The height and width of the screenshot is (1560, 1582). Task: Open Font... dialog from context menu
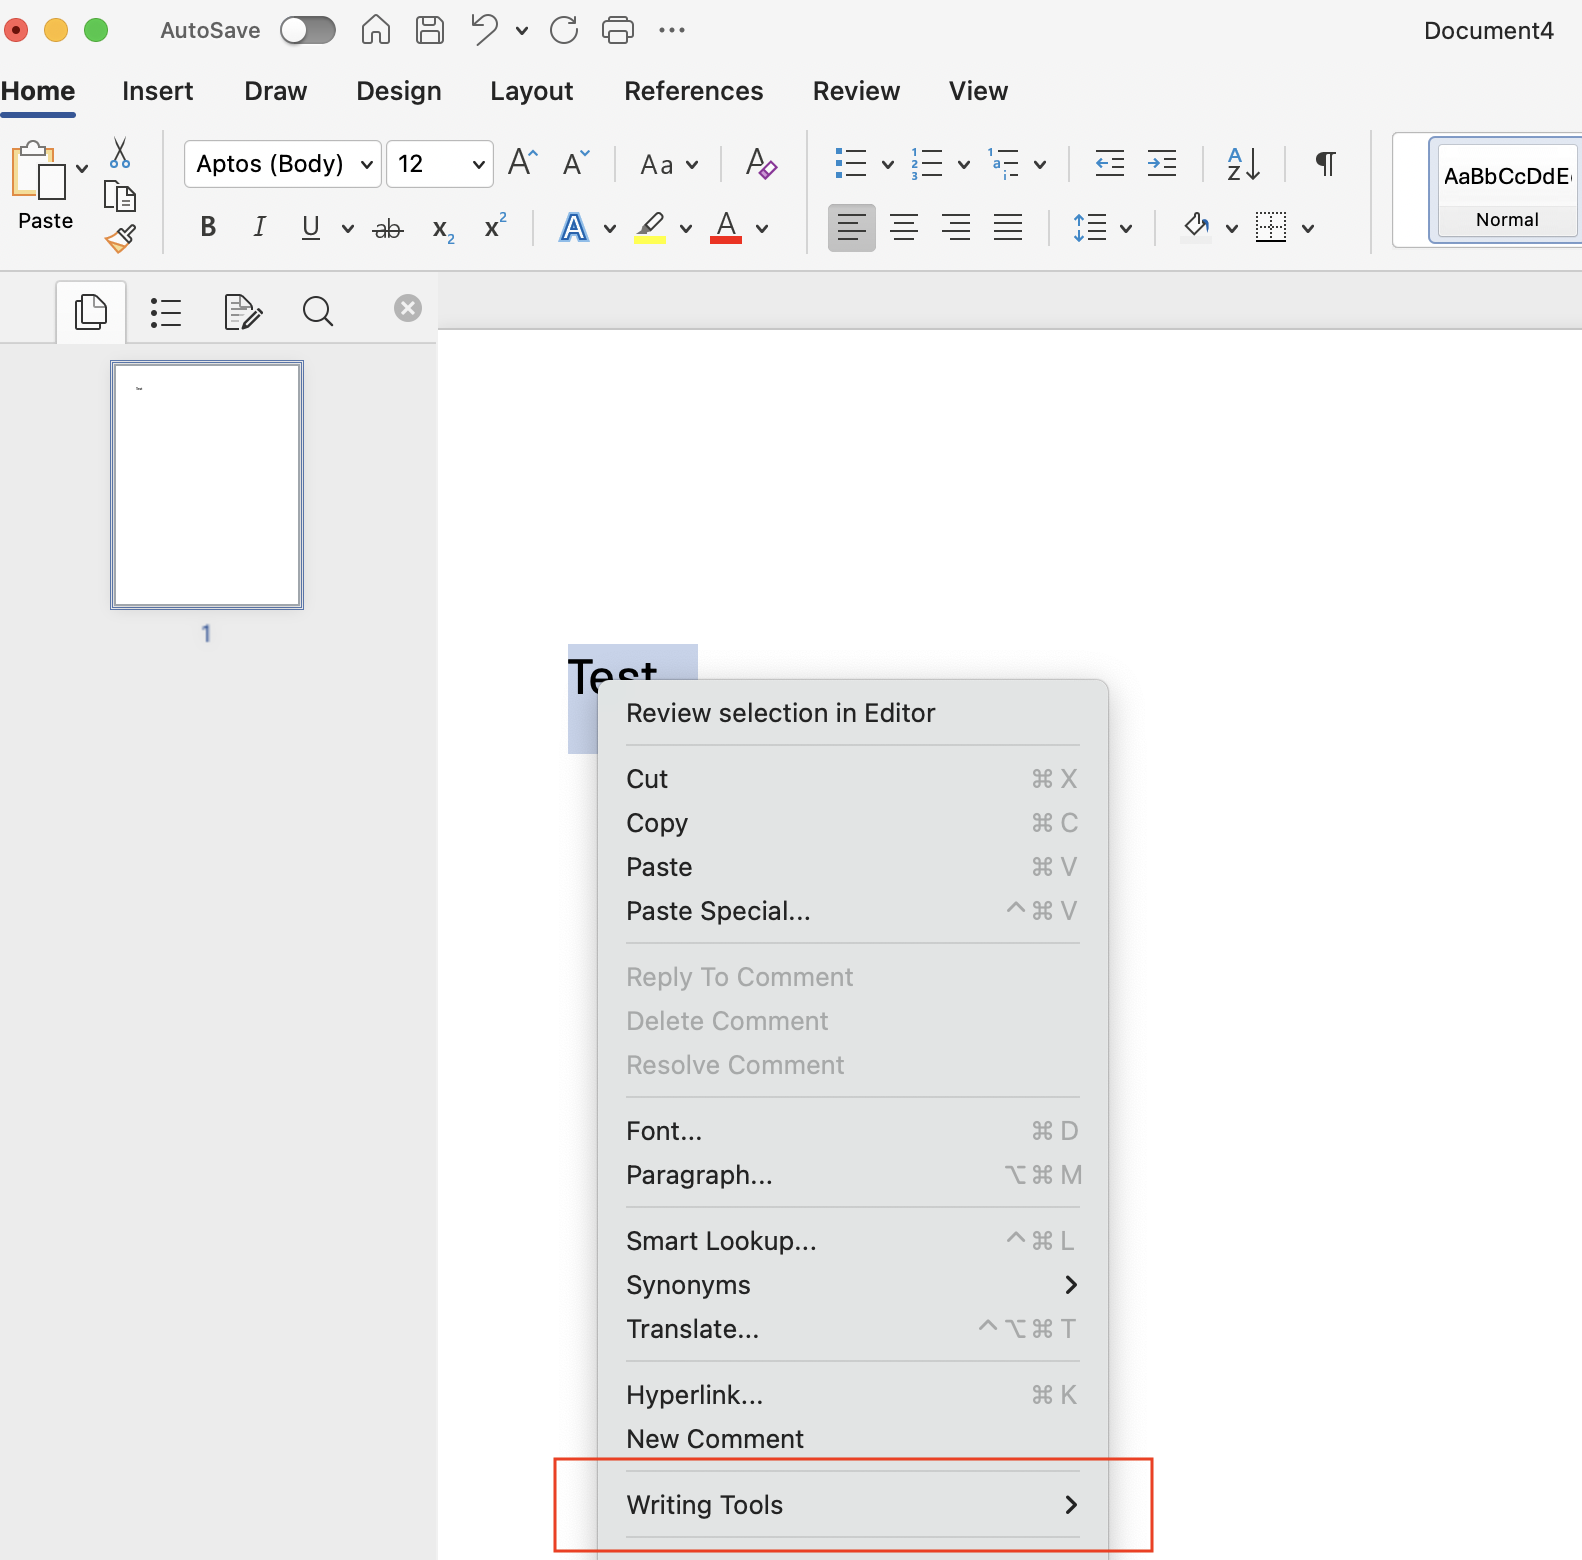[x=853, y=1131]
